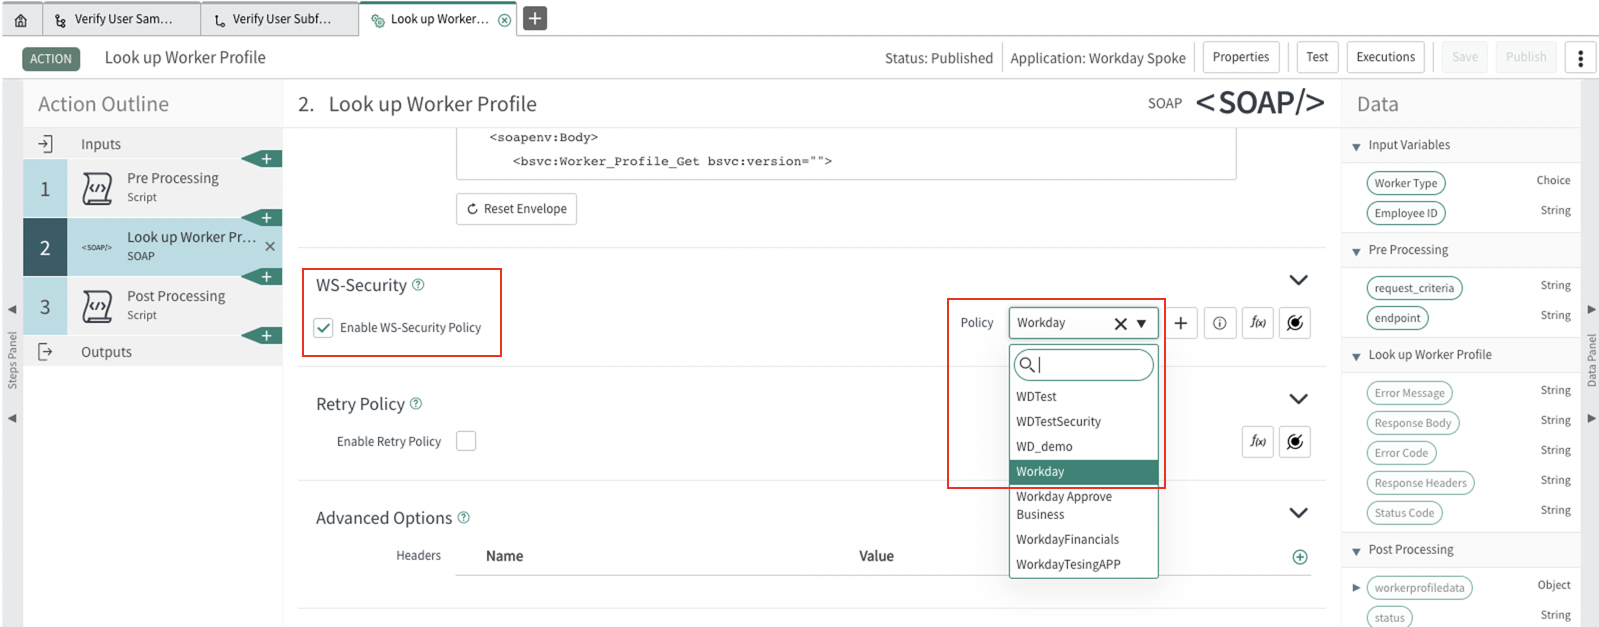
Task: Add step above Pre Processing
Action: coord(266,159)
